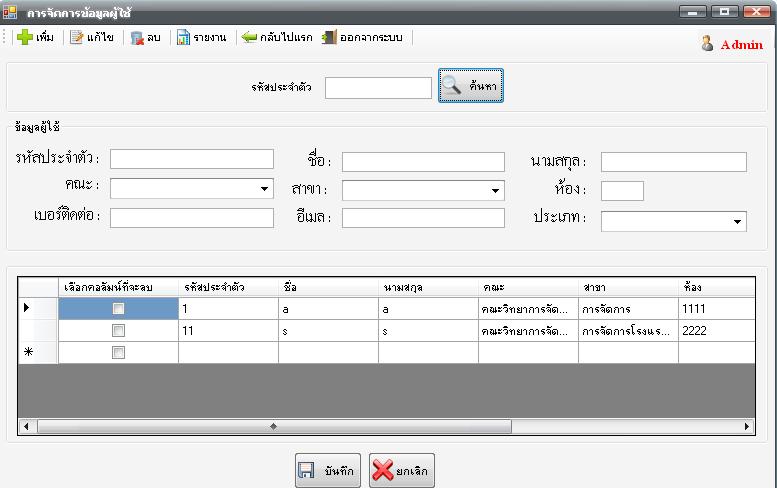
Task: Click the ชื่อ column header in grid
Action: point(329,287)
